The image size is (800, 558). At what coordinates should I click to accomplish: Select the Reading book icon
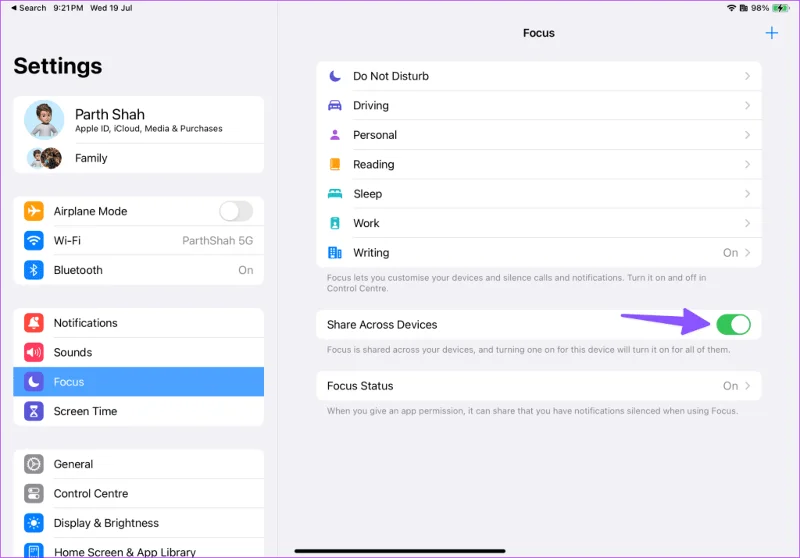pyautogui.click(x=335, y=164)
